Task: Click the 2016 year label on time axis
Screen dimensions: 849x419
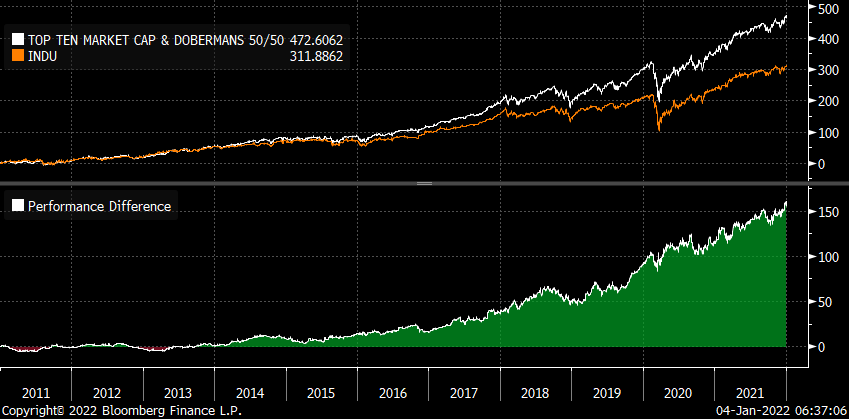Action: (x=394, y=391)
